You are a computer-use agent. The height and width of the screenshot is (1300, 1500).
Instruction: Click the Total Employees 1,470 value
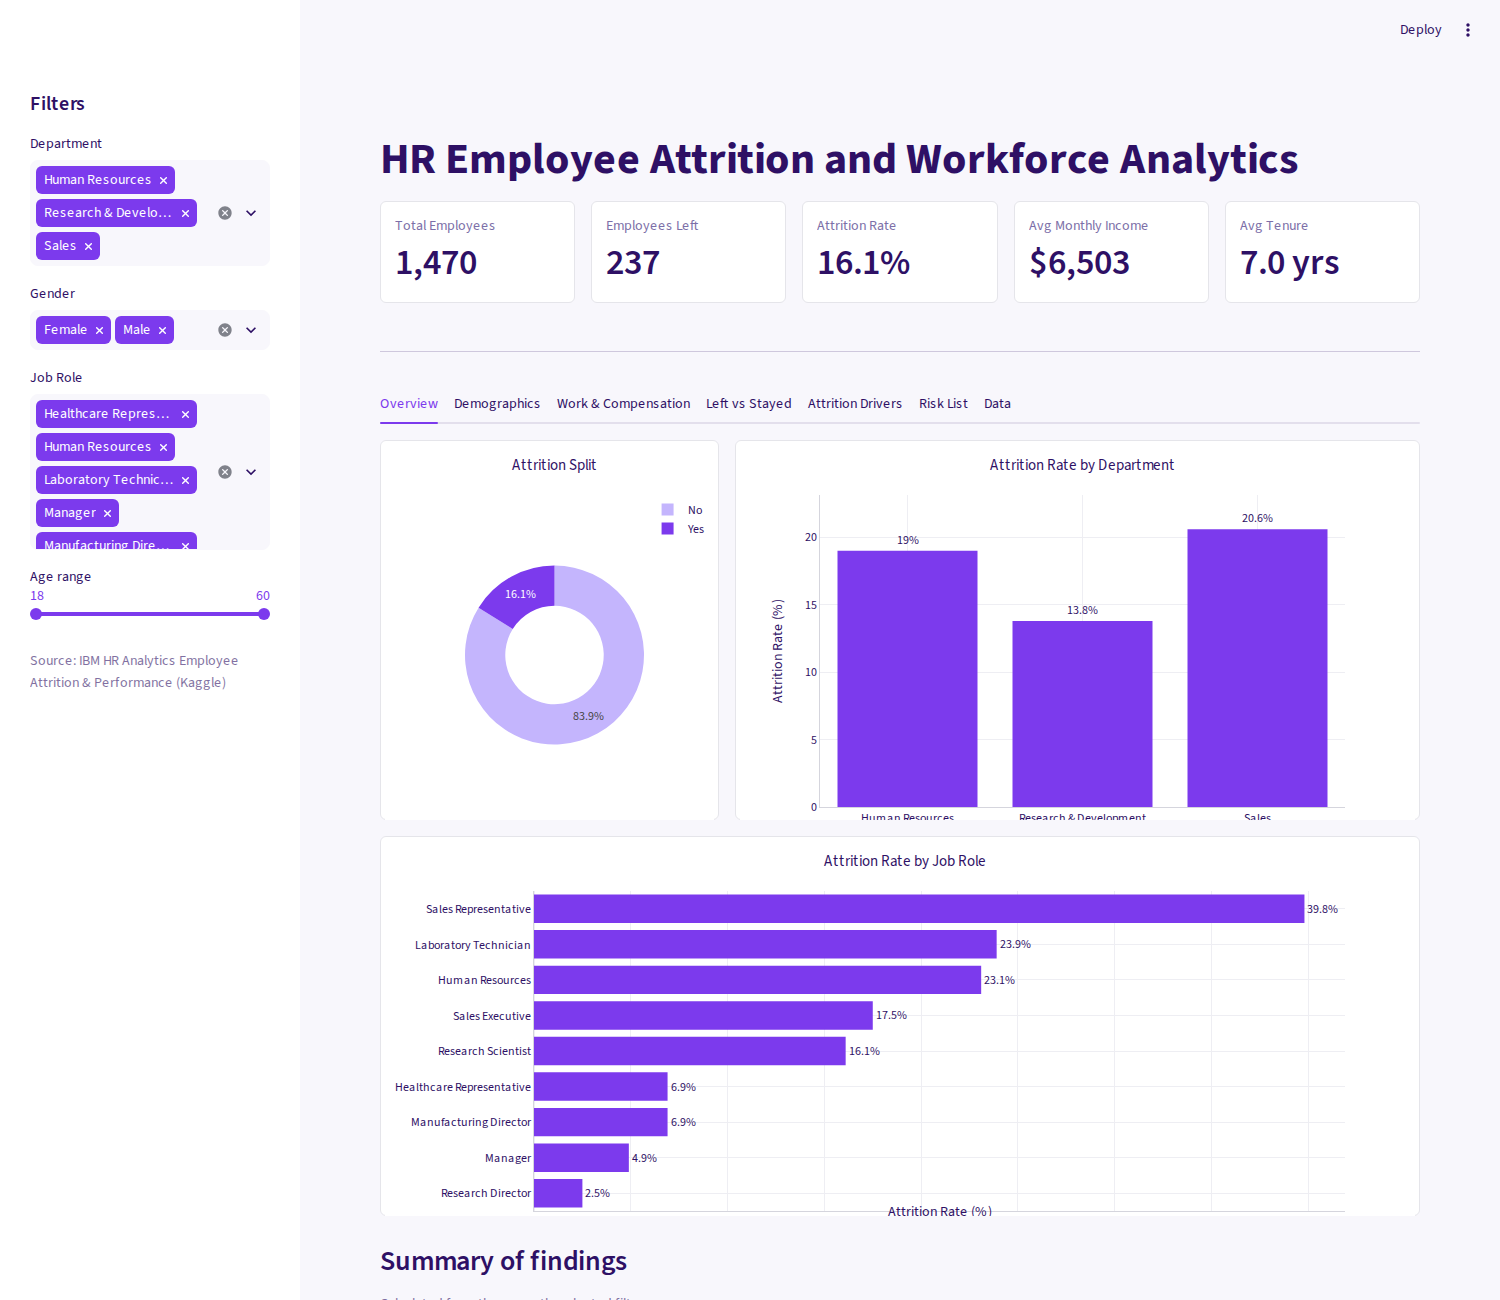(x=436, y=263)
